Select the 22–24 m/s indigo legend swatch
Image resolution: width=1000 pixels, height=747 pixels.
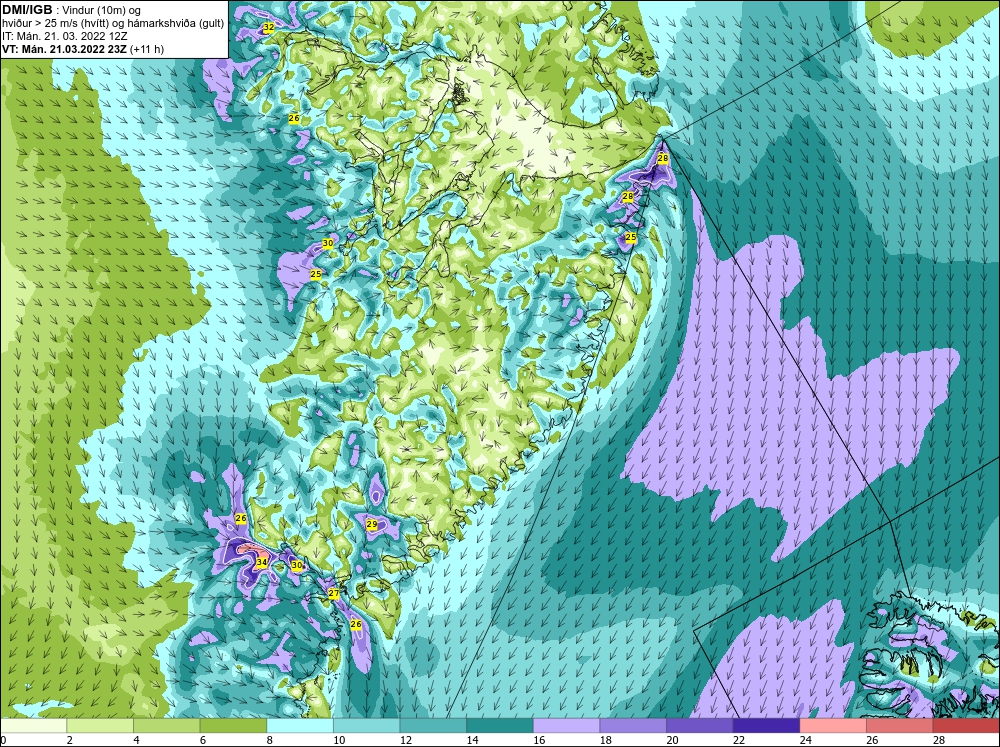pos(767,726)
